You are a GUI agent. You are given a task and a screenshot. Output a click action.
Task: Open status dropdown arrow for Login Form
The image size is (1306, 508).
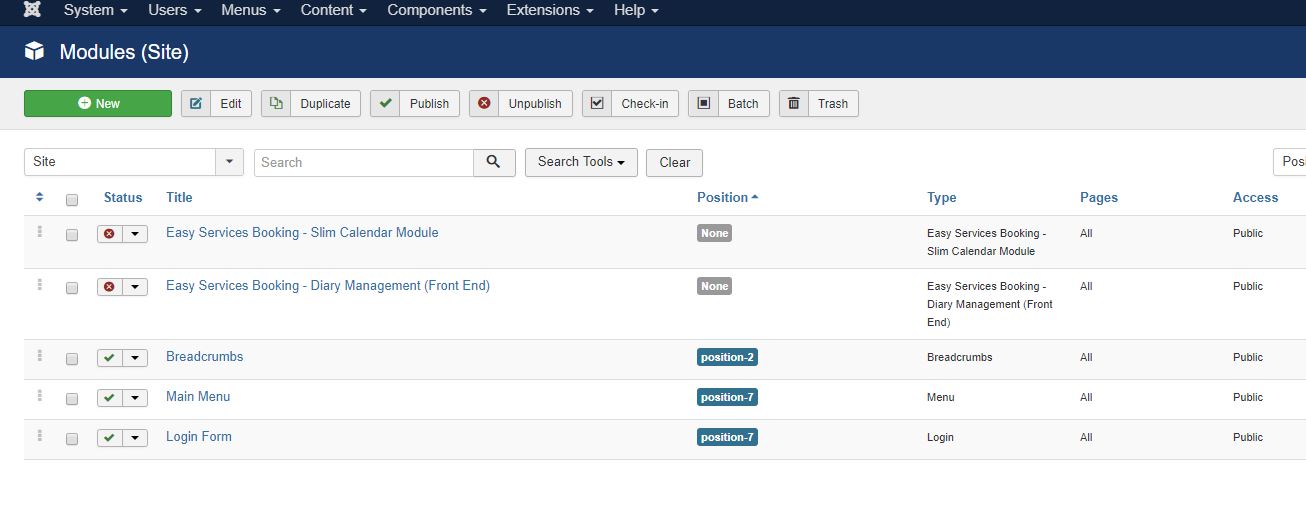coord(135,438)
